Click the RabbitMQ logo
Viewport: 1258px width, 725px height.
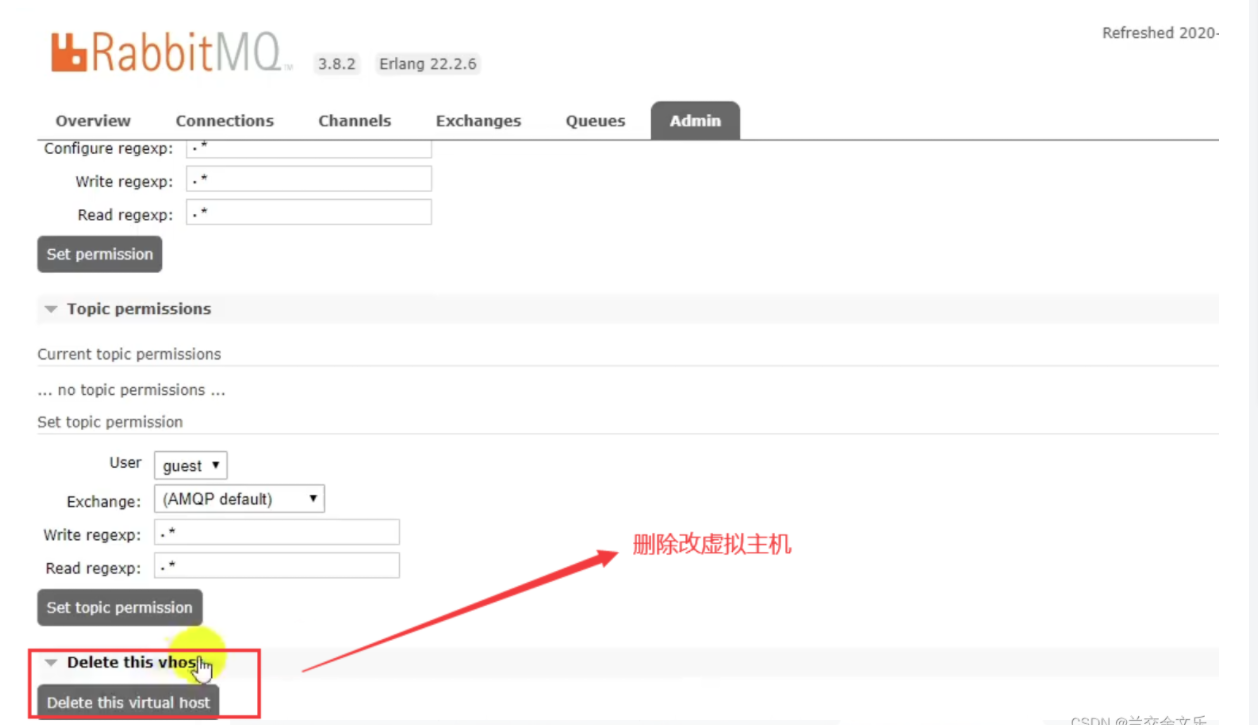pos(171,53)
